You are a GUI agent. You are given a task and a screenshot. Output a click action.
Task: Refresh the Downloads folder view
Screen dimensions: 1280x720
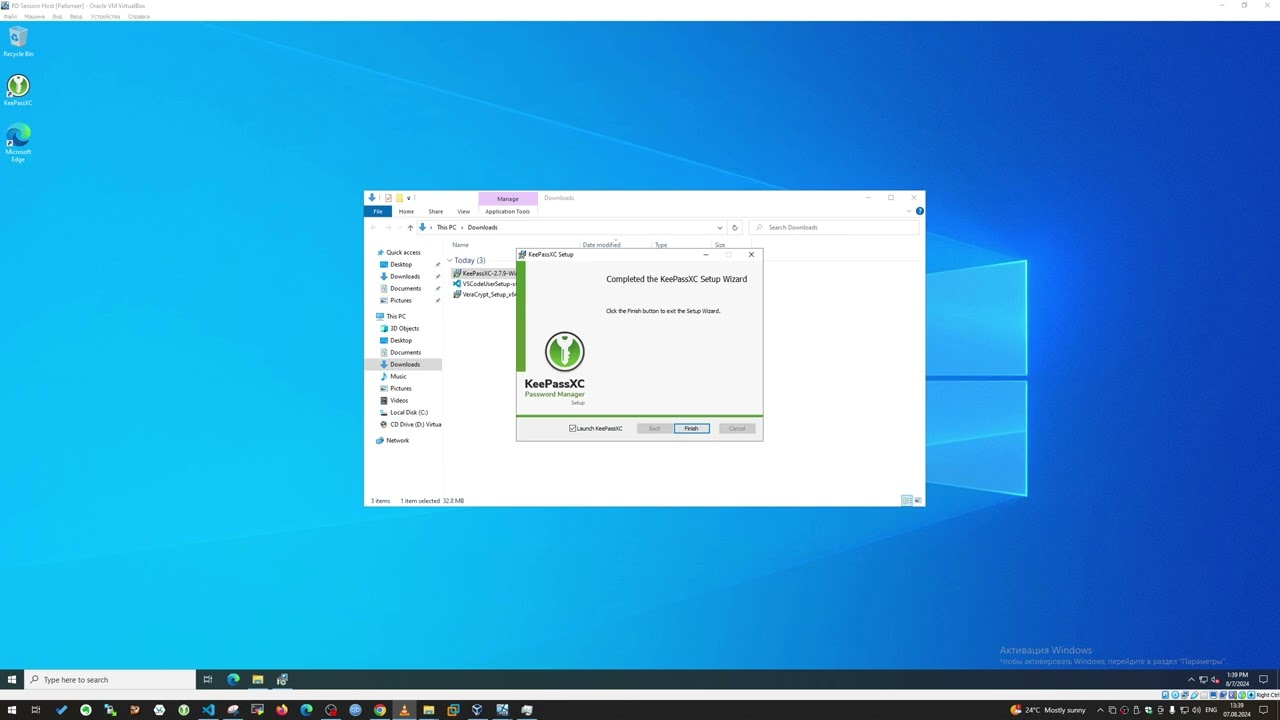[734, 227]
